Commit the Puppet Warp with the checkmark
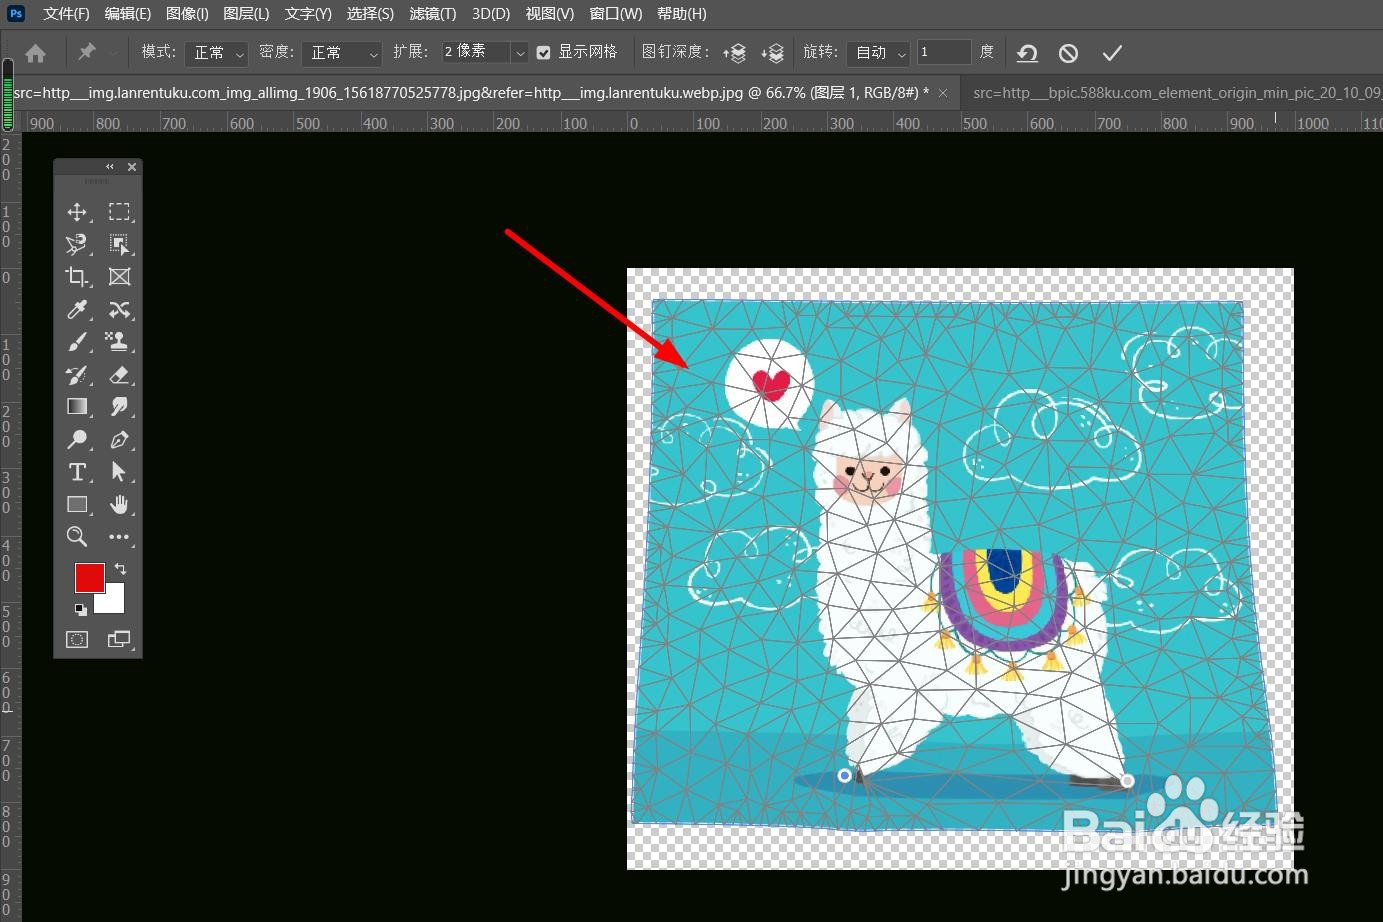The image size is (1383, 922). [1112, 53]
